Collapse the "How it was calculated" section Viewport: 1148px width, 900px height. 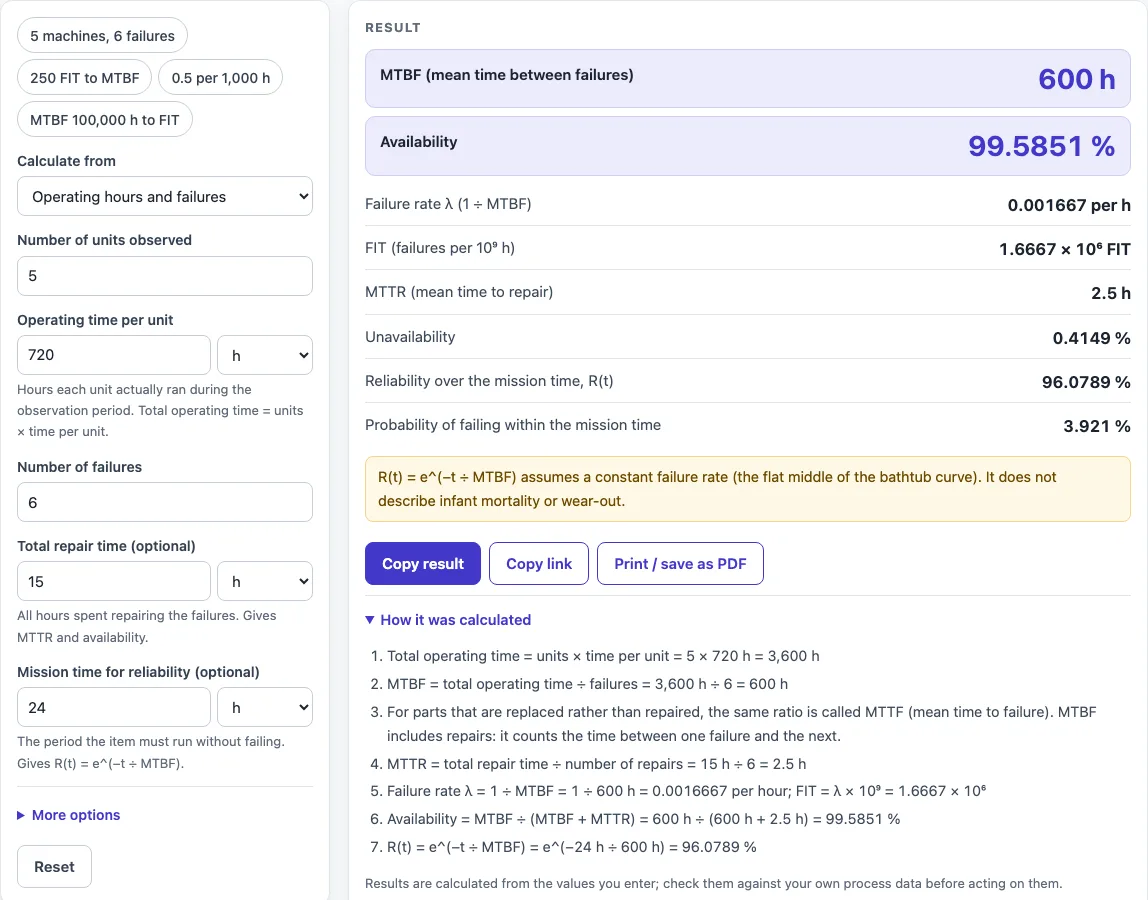coord(448,620)
